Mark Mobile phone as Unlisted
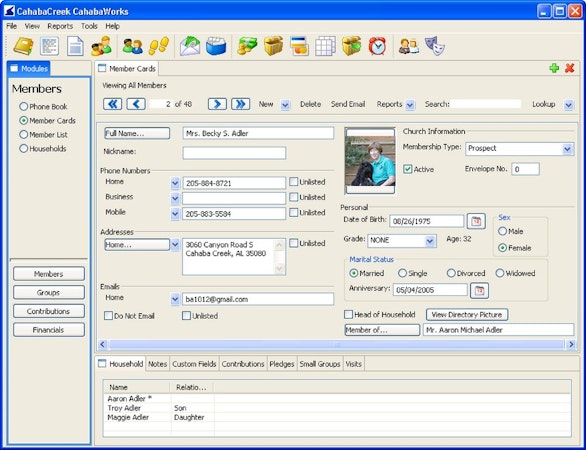 pos(294,213)
